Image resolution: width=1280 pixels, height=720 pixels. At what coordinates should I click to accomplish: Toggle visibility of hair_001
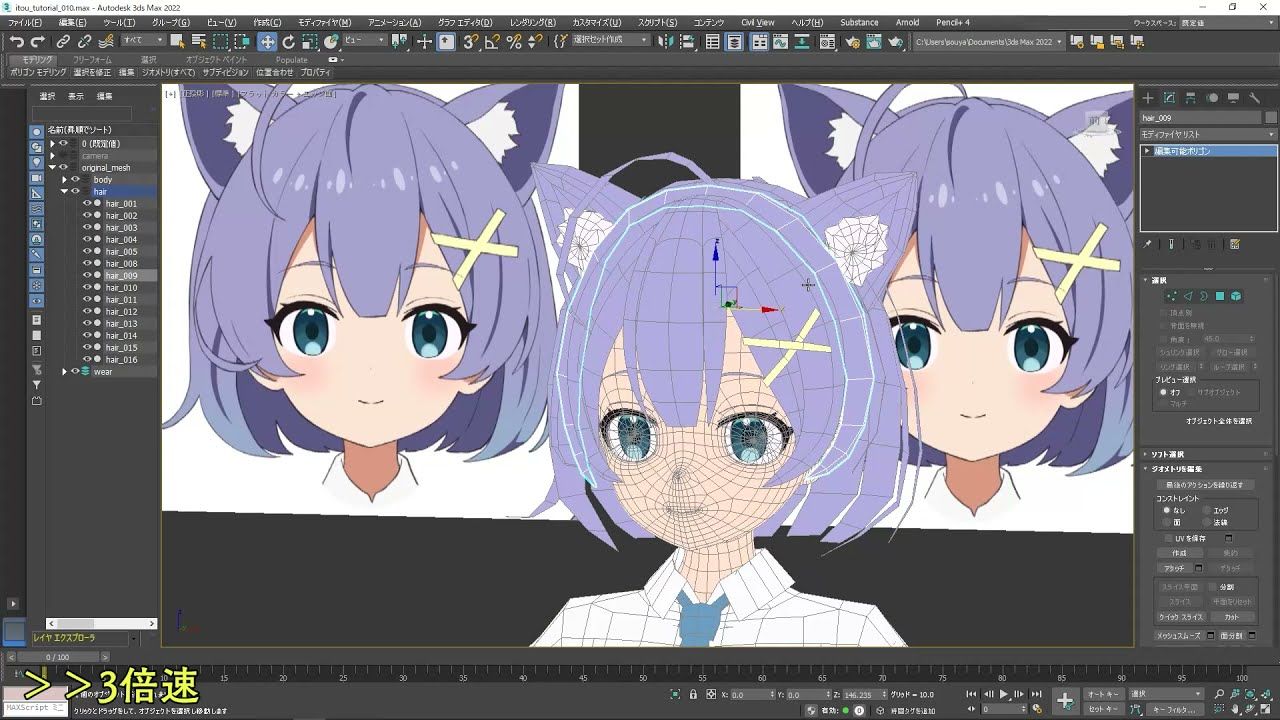[x=87, y=204]
